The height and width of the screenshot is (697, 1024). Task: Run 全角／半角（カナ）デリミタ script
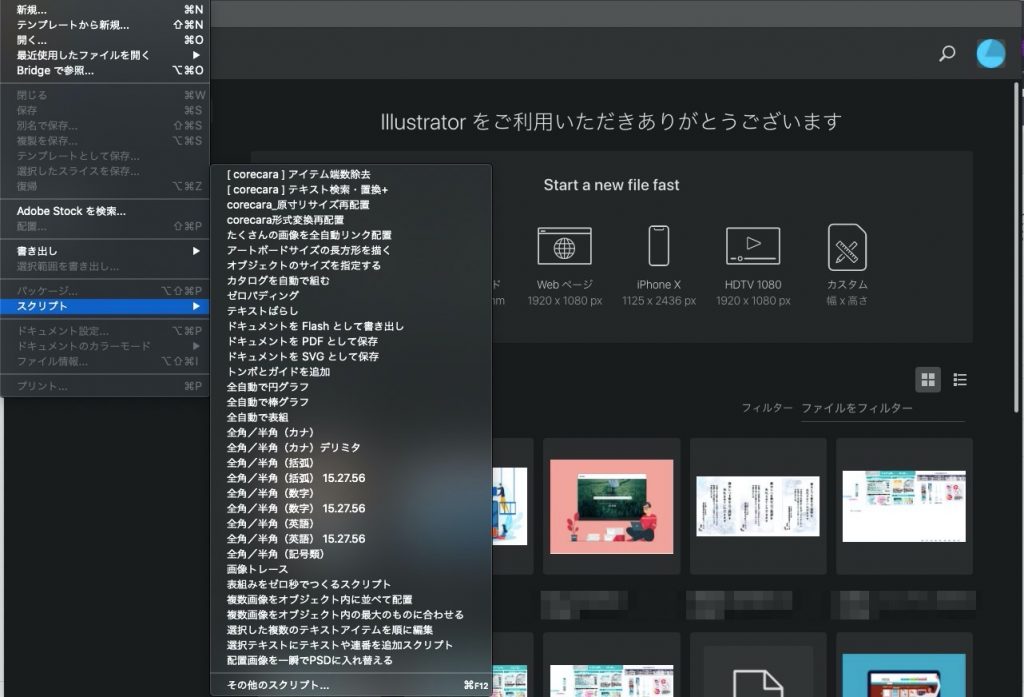point(351,447)
